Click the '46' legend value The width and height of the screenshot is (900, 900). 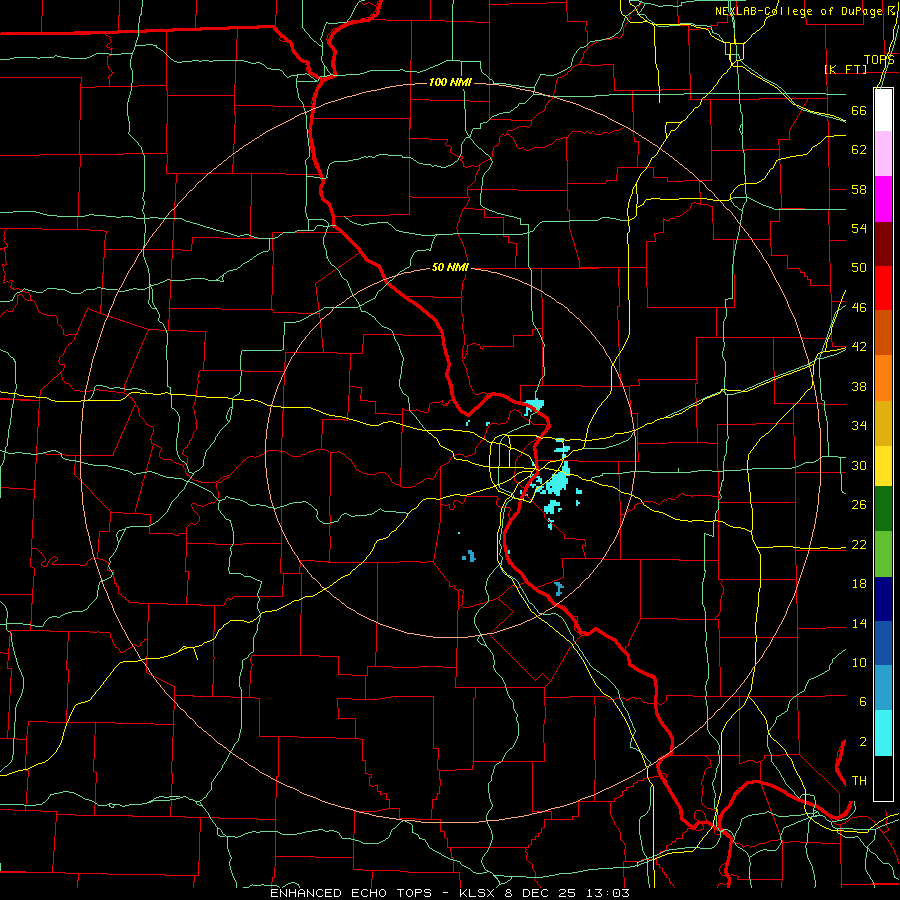coord(859,307)
